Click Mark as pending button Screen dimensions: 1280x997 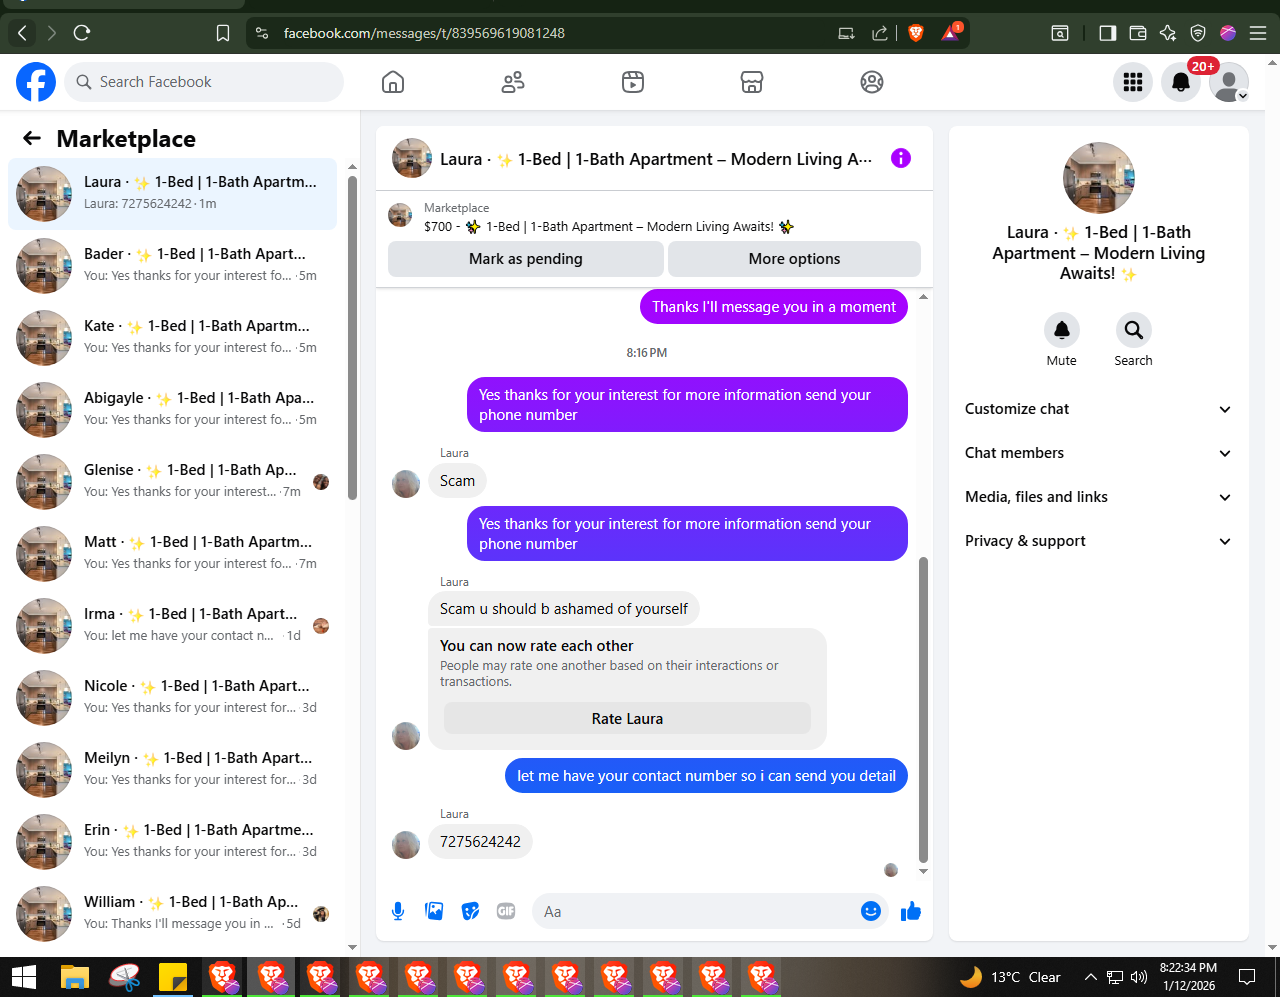[526, 259]
